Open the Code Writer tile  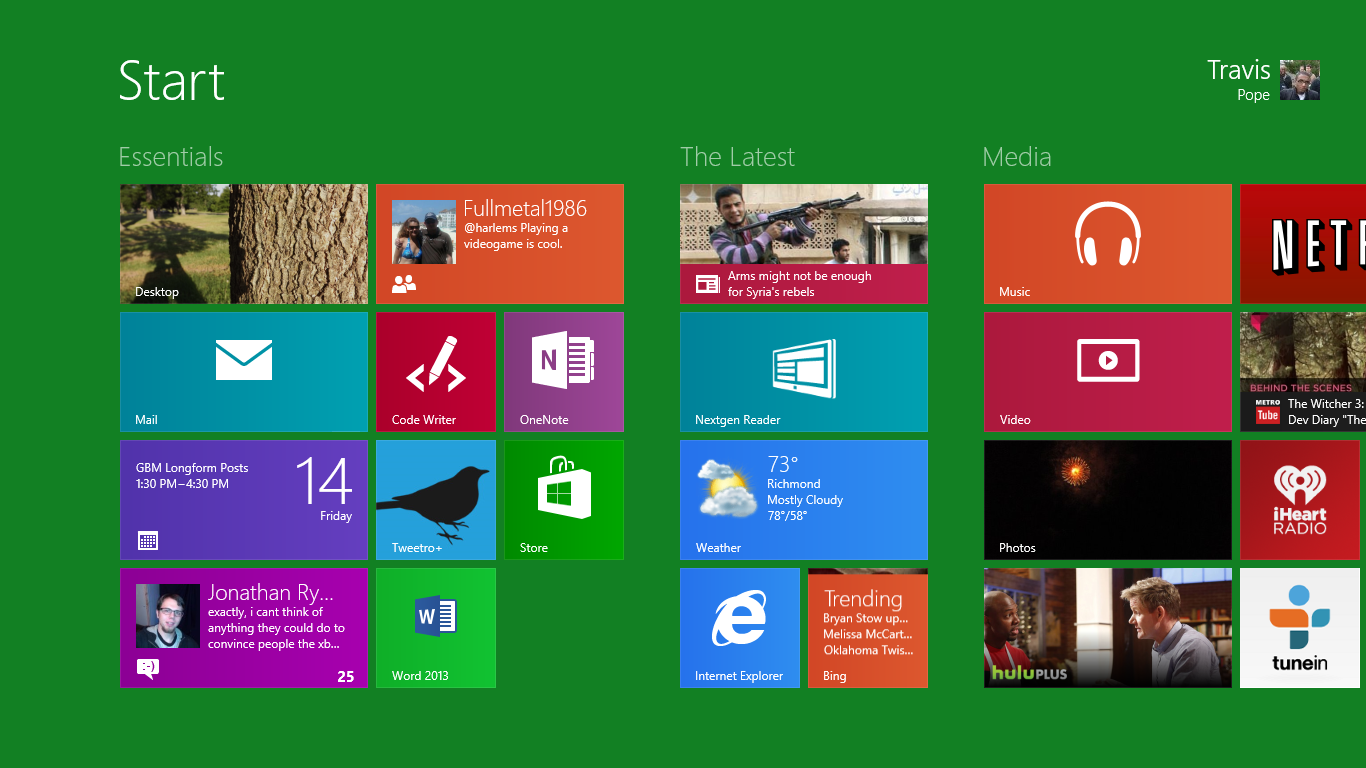pyautogui.click(x=436, y=372)
